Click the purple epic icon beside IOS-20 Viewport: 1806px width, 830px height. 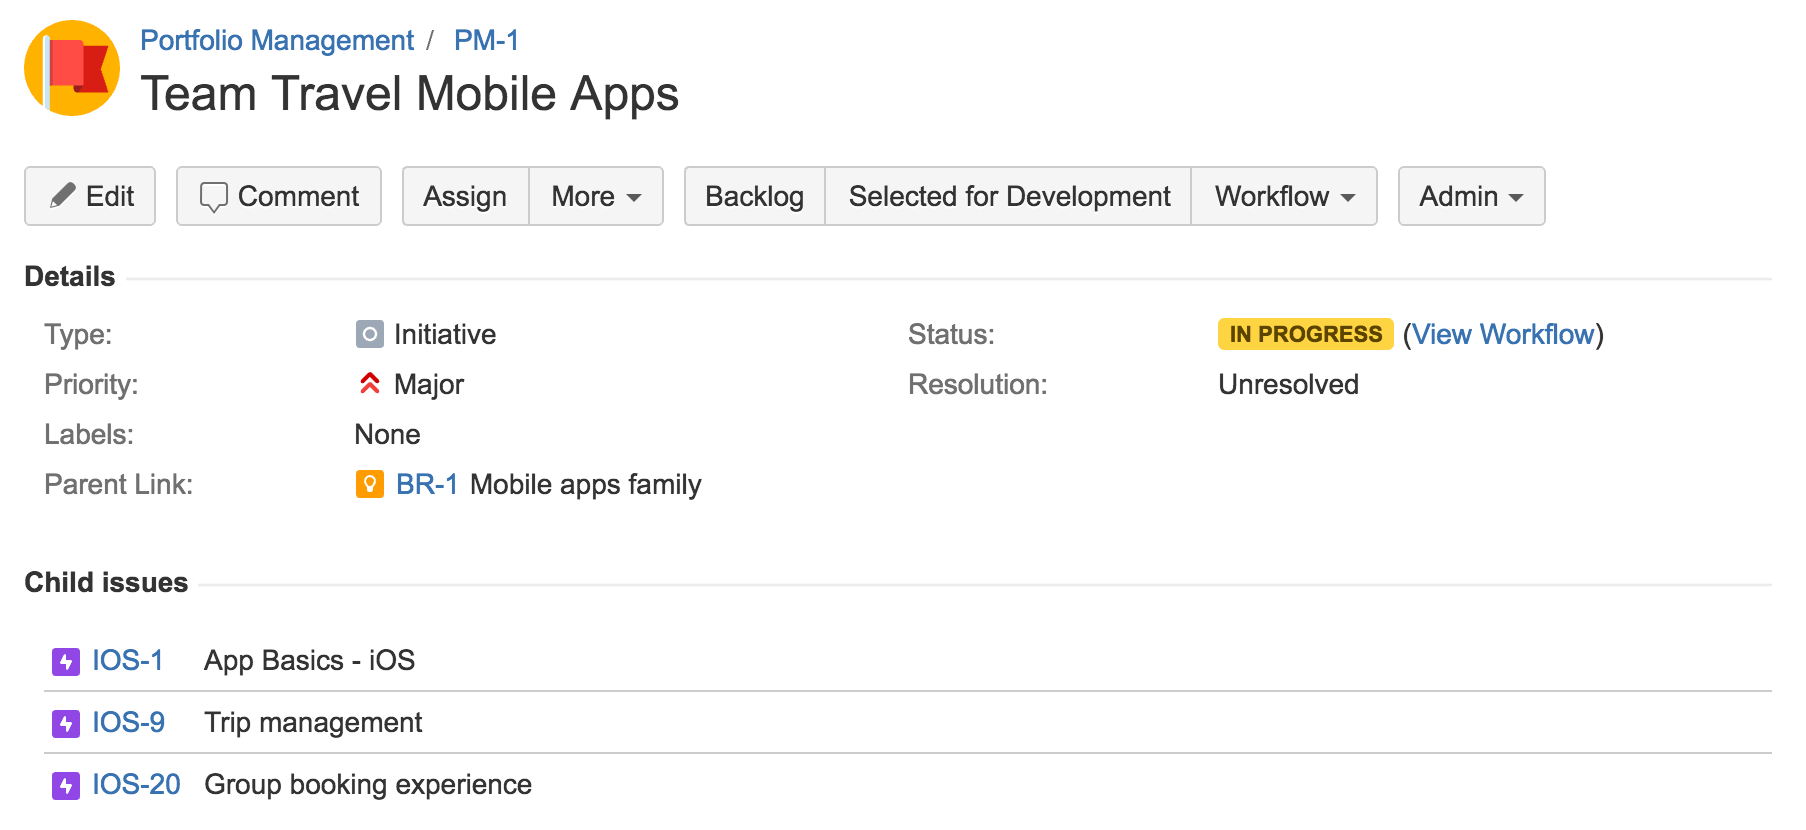pyautogui.click(x=66, y=785)
